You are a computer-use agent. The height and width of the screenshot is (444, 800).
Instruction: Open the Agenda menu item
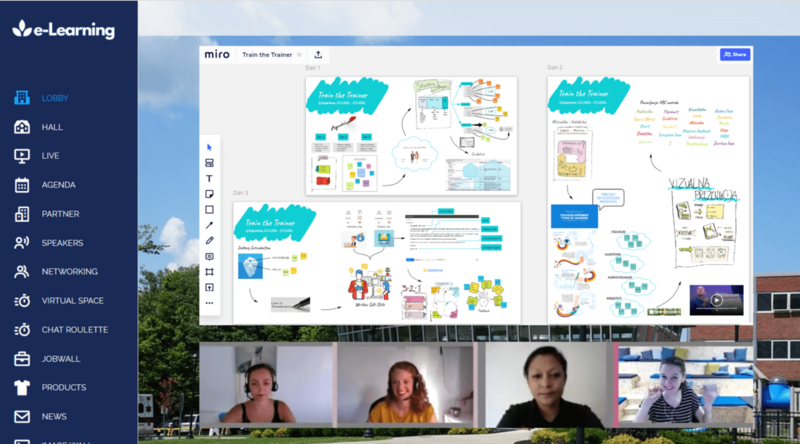58,185
